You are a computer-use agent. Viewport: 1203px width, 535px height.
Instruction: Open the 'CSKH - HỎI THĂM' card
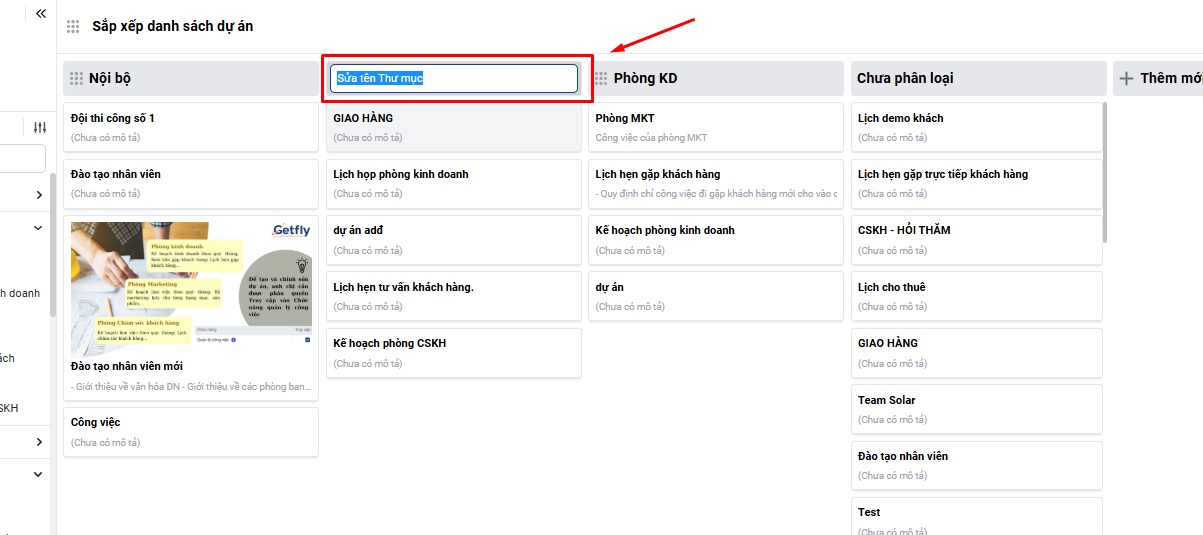click(x=976, y=239)
